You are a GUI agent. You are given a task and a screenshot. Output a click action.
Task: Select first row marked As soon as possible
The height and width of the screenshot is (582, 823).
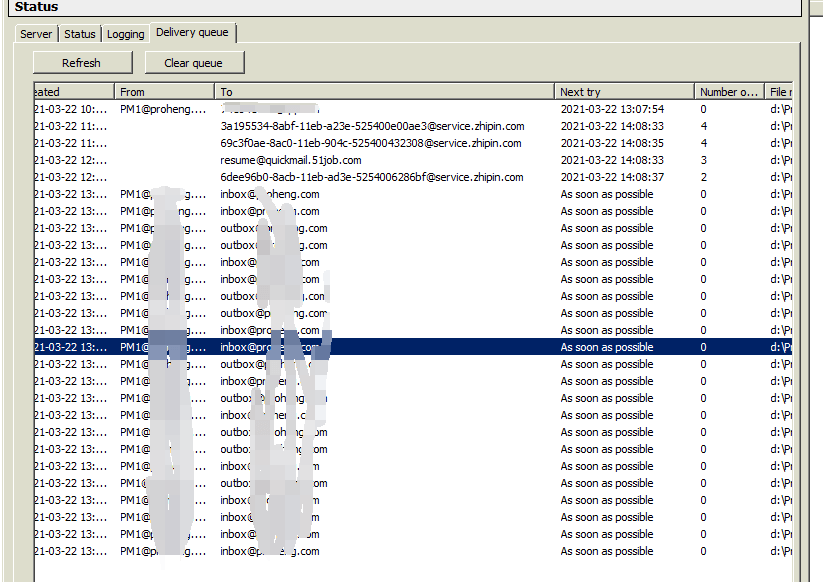(606, 194)
